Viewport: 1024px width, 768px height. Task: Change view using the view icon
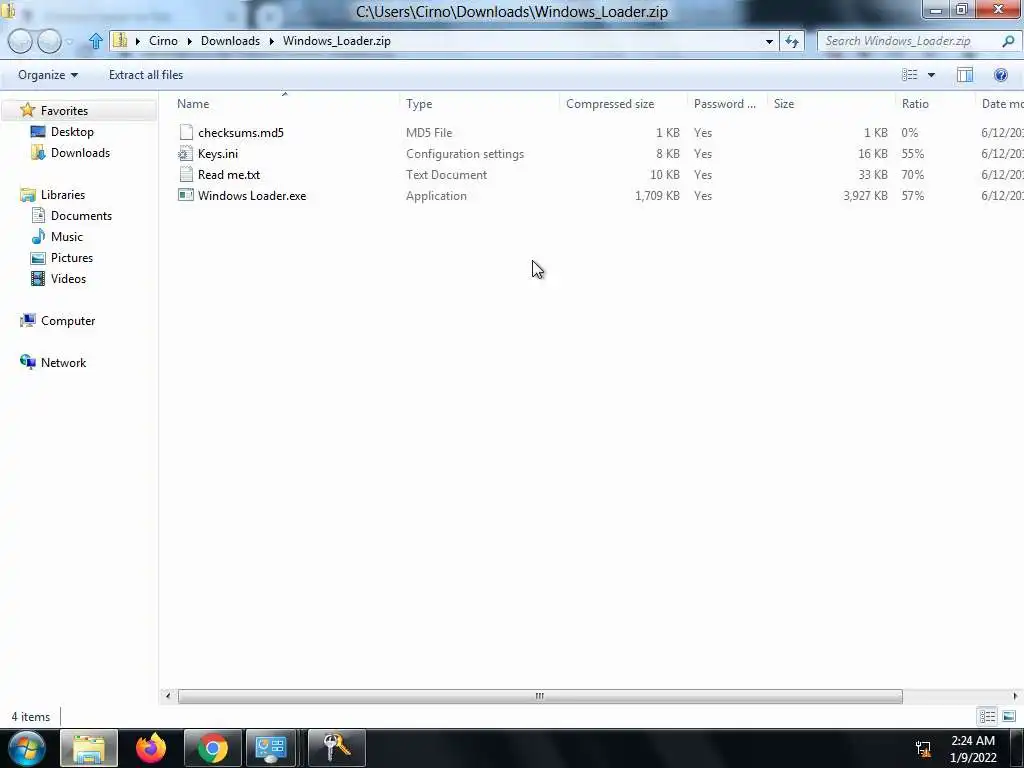tap(910, 75)
